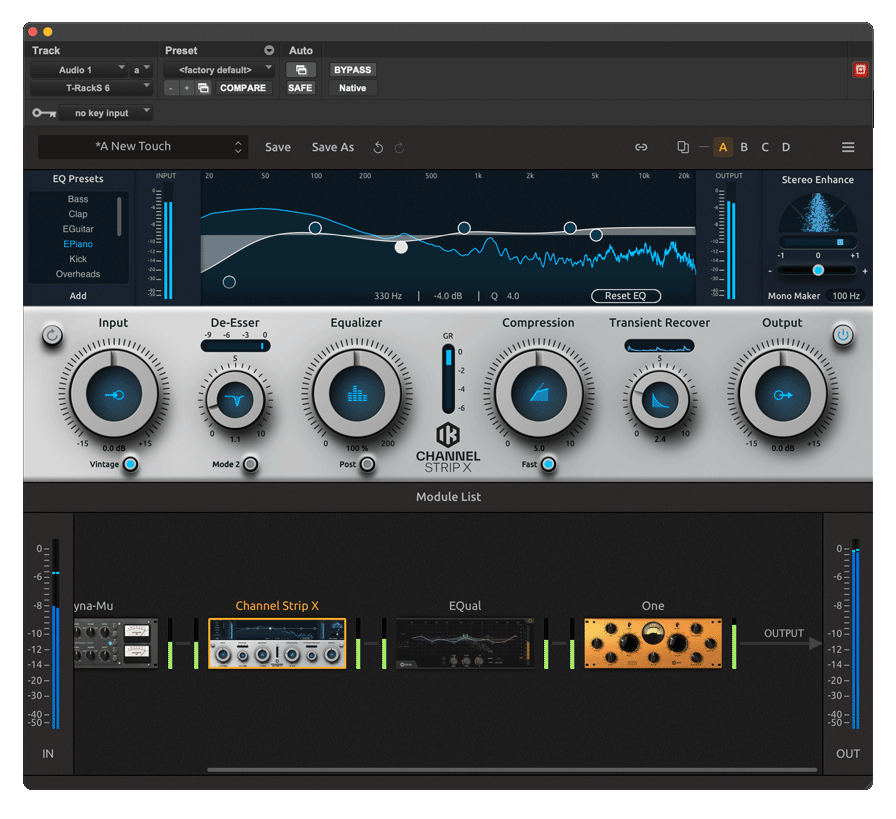Click the power icon left of Input knob

pyautogui.click(x=51, y=335)
